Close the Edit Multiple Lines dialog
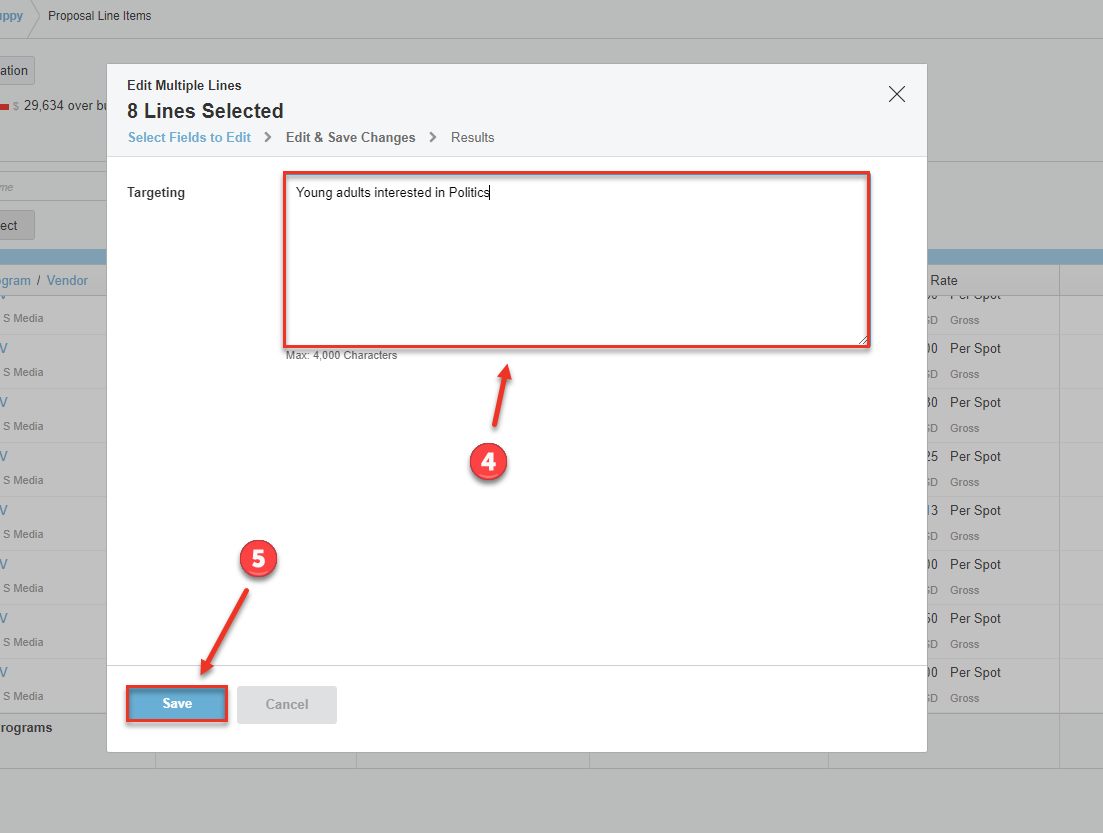This screenshot has height=833, width=1103. [x=896, y=94]
